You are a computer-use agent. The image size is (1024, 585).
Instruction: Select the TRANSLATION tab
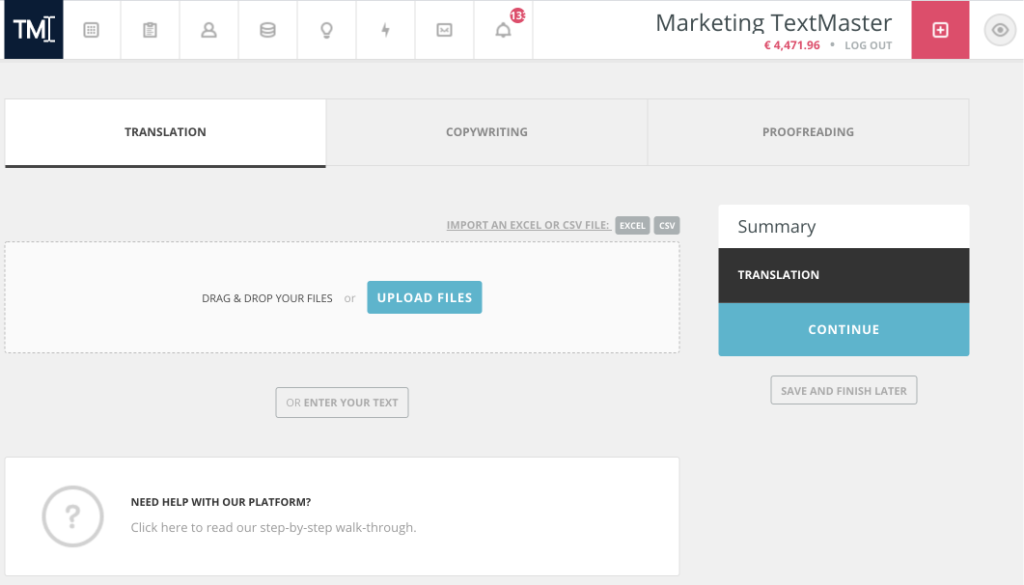[165, 131]
